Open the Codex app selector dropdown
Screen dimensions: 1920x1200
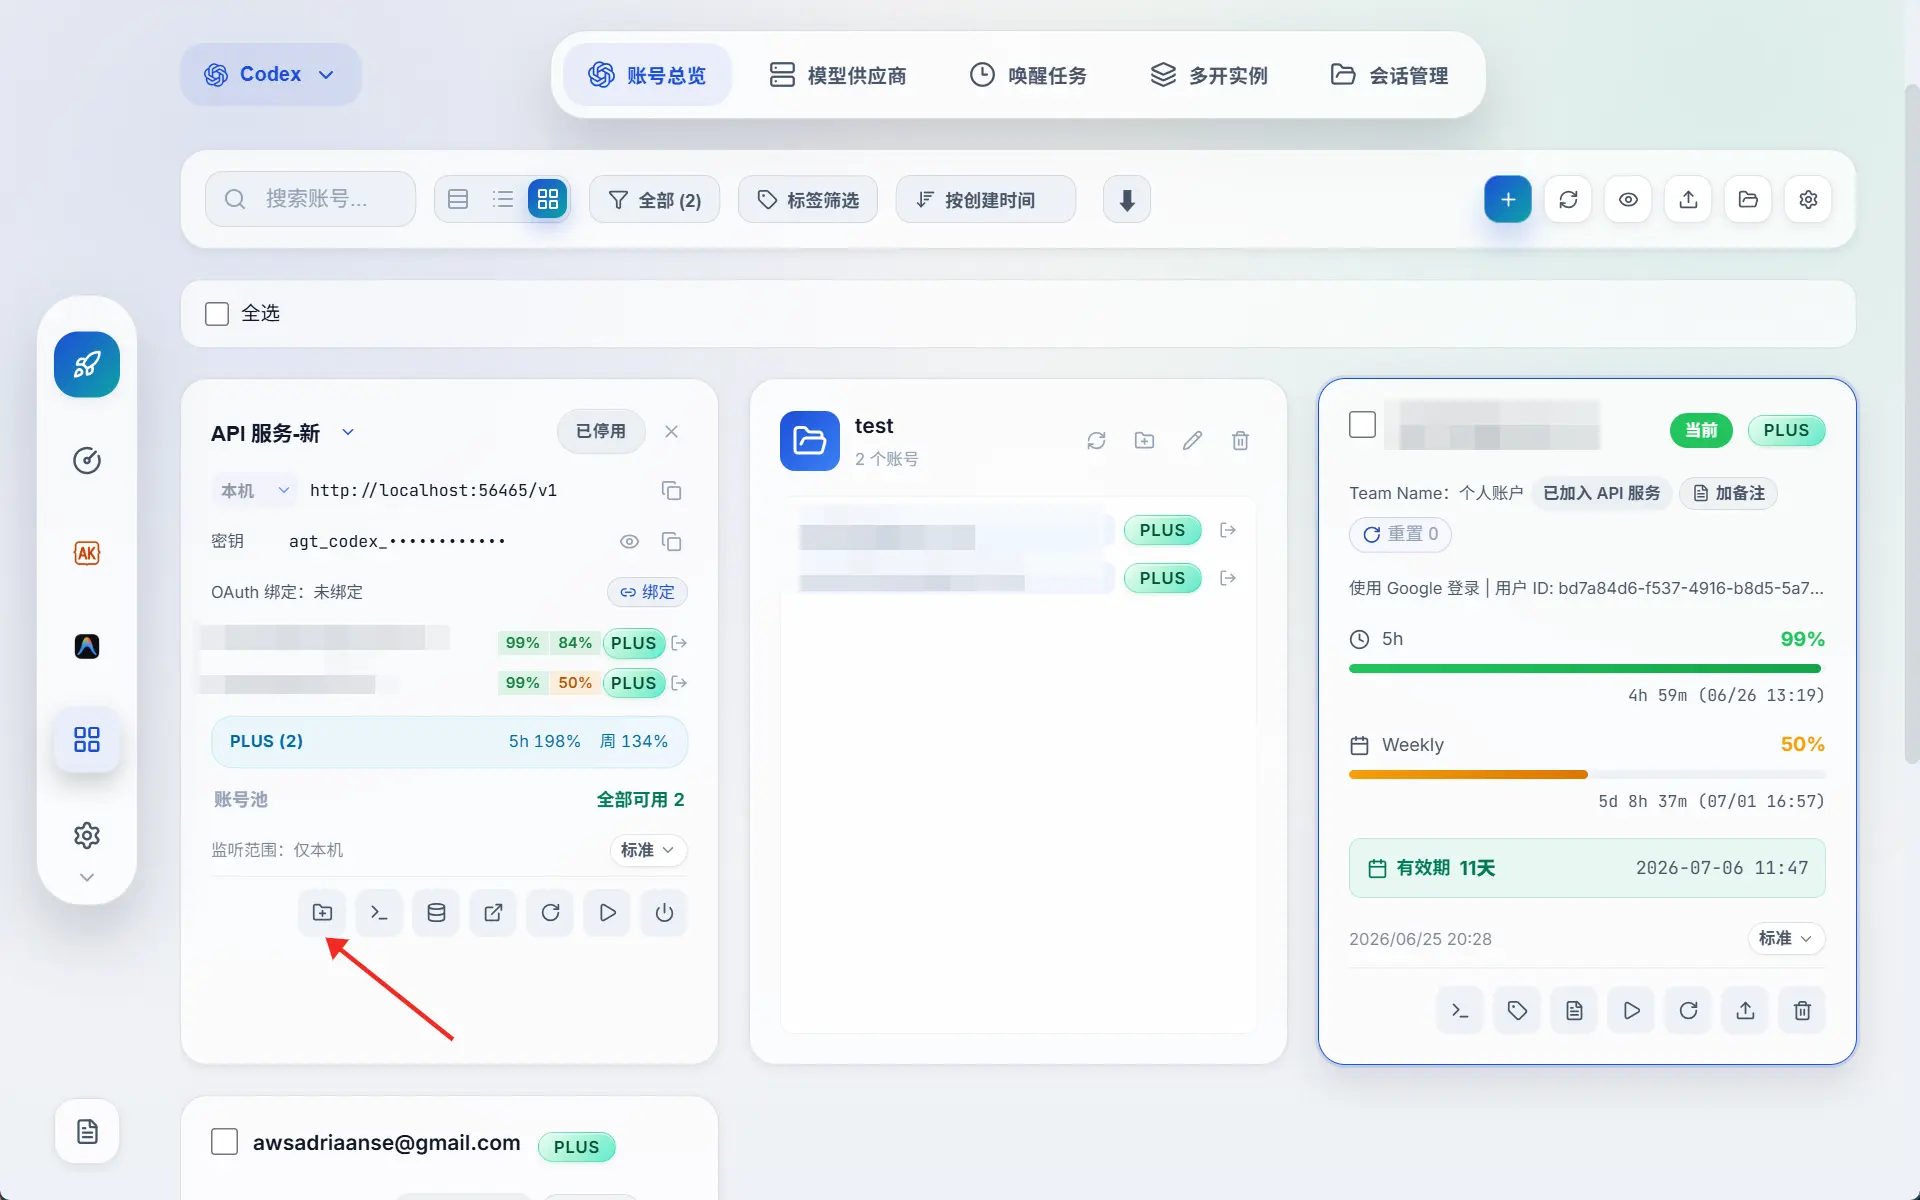[270, 75]
